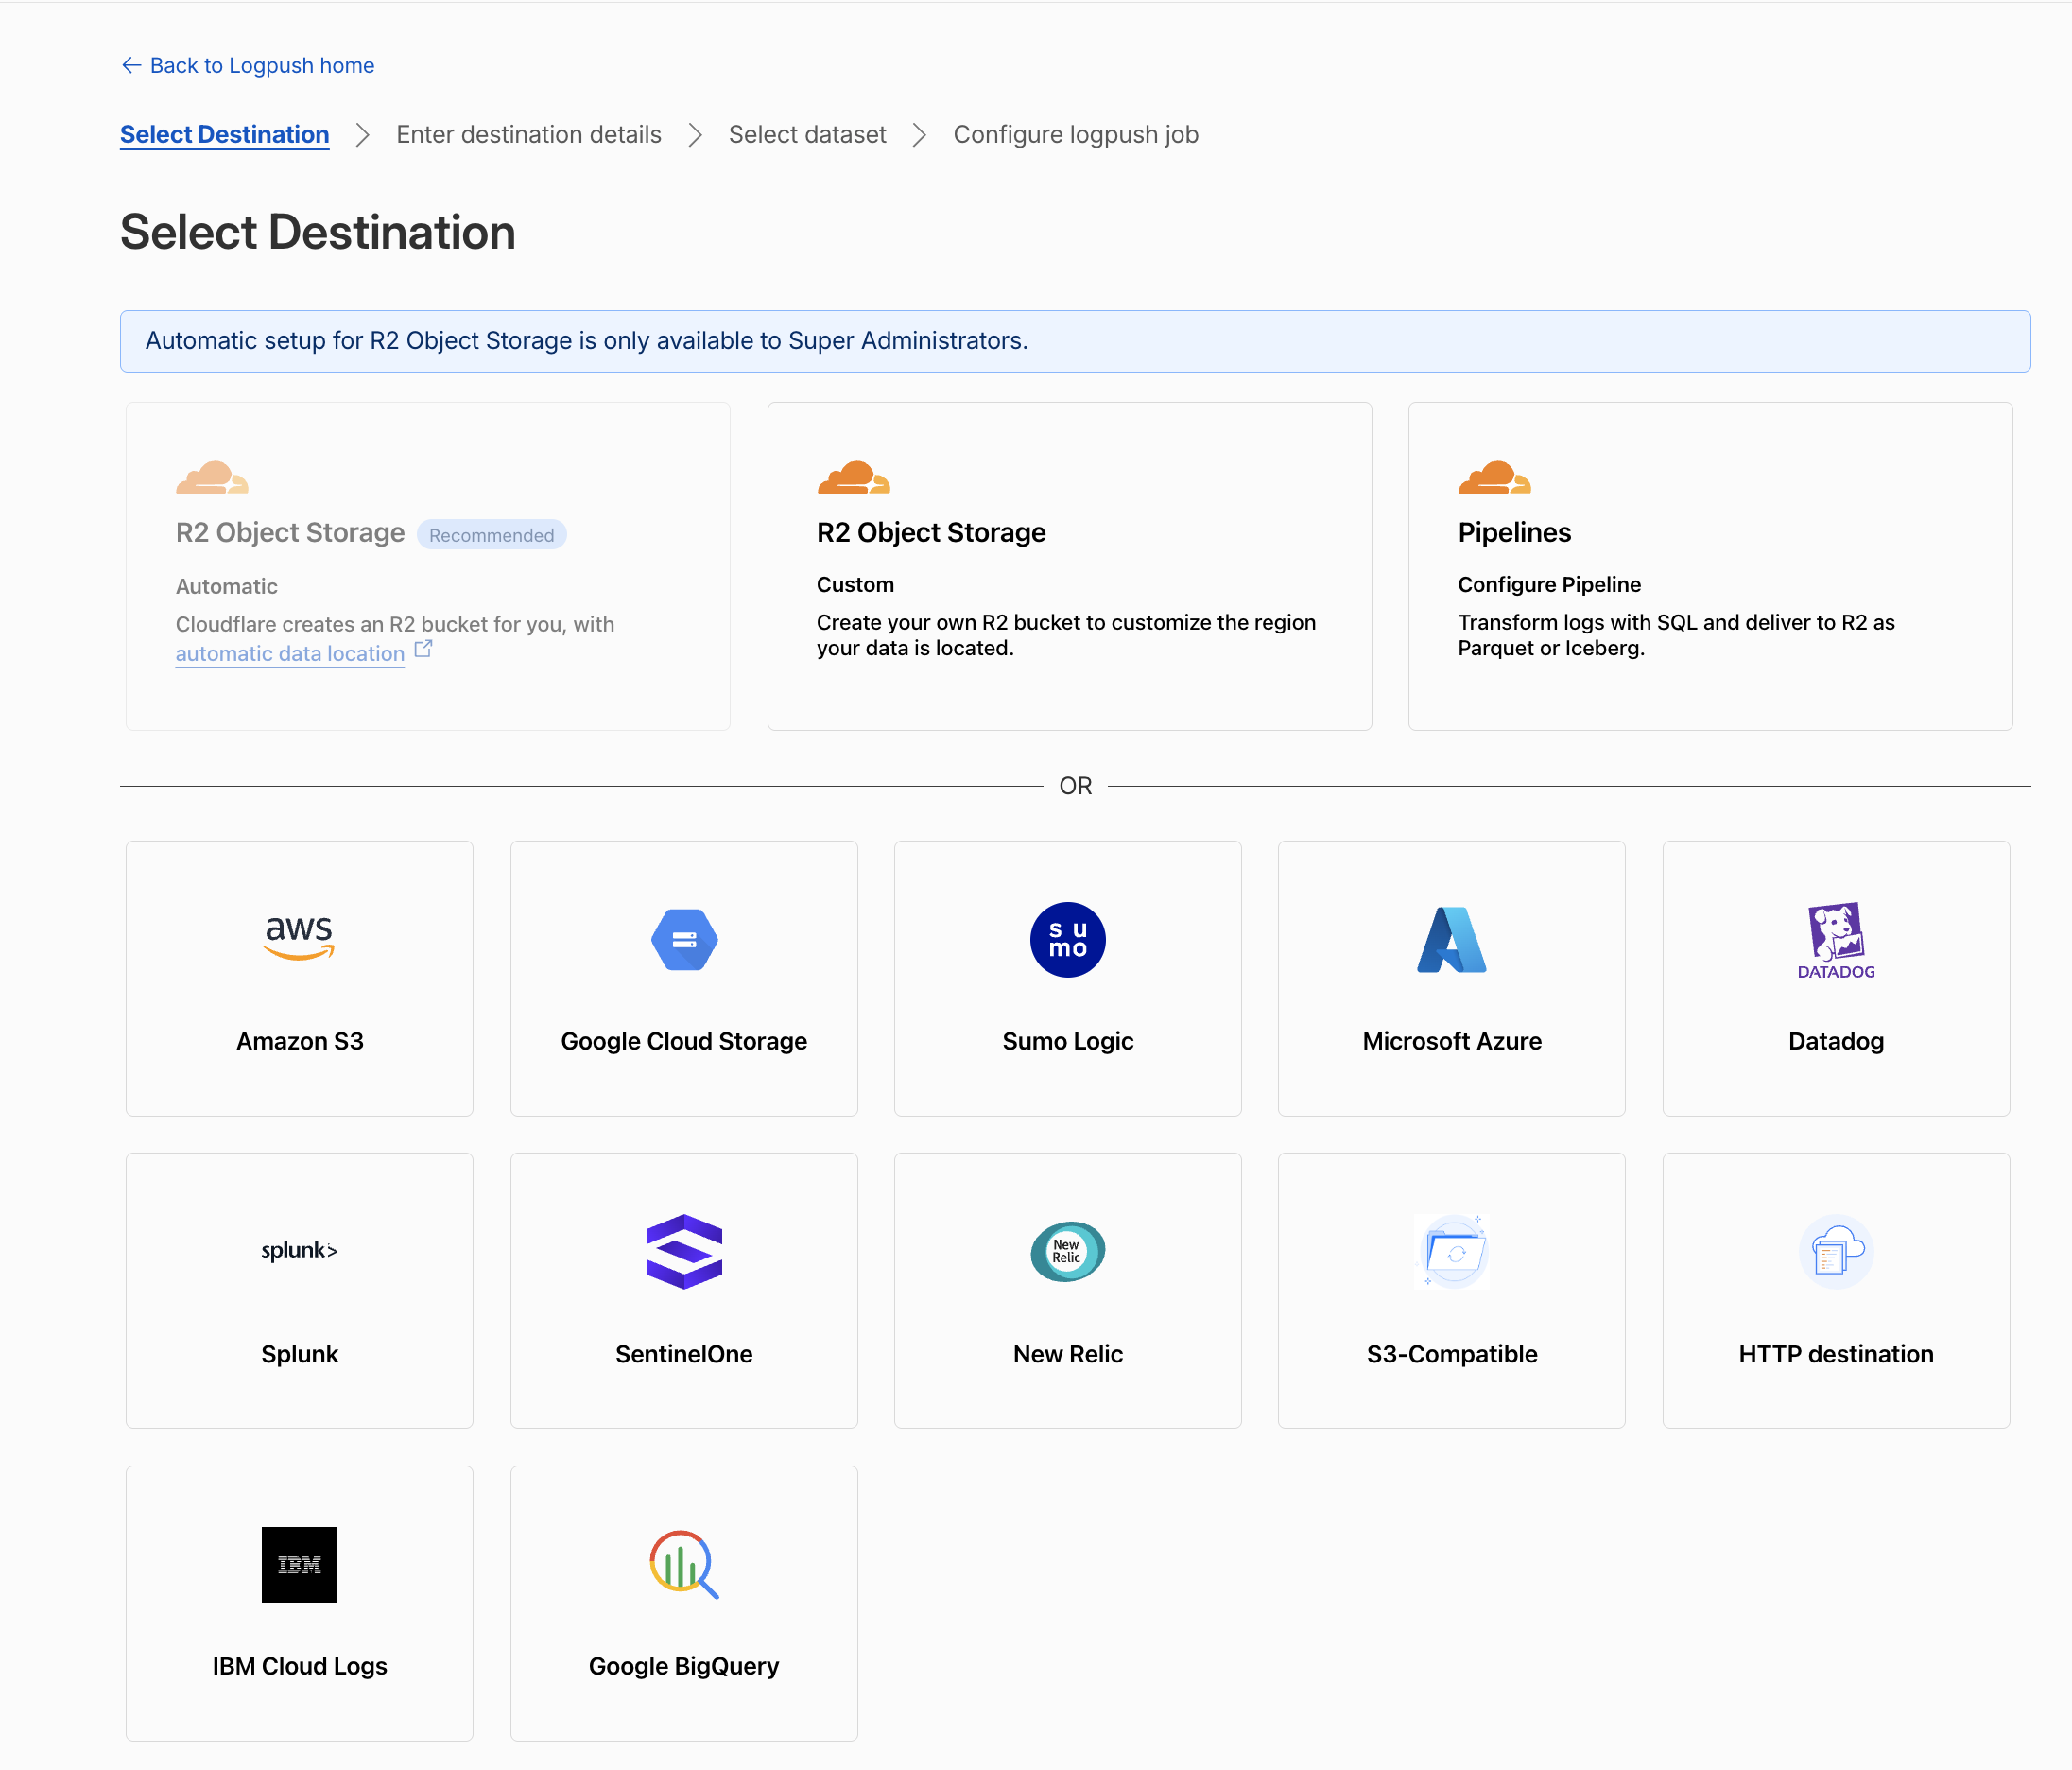This screenshot has width=2072, height=1770.
Task: Select Sumo Logic label
Action: 1068,1041
